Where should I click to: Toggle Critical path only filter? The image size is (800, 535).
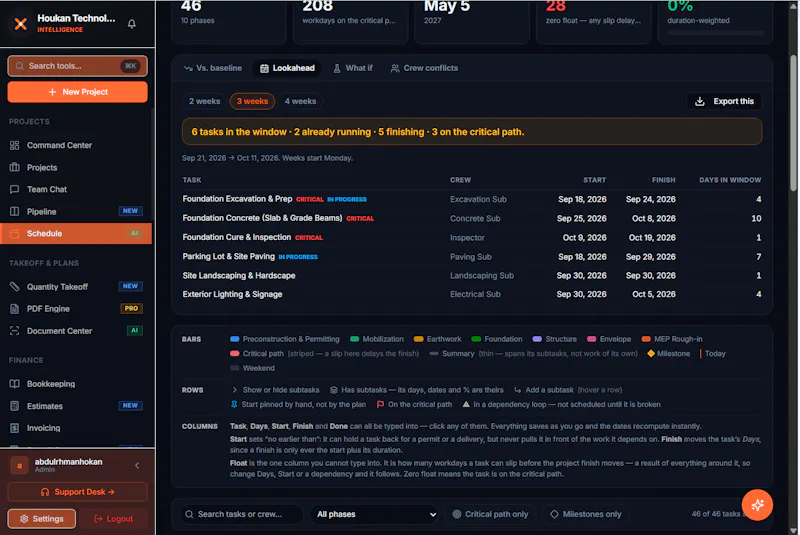(490, 514)
